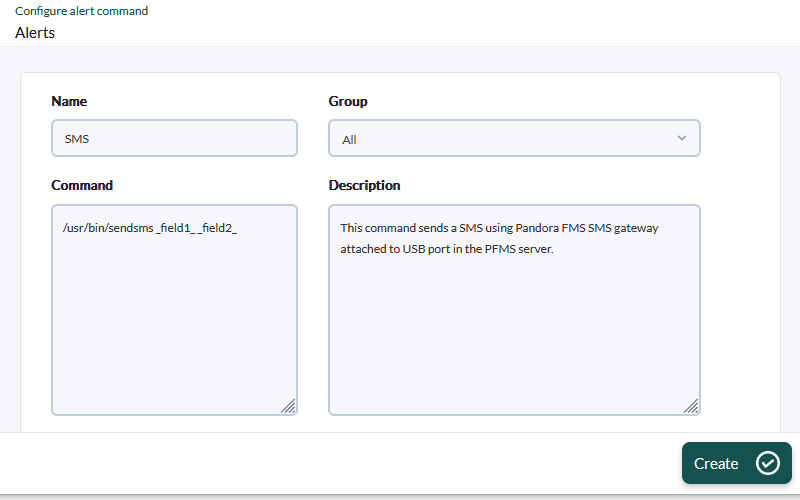Open the Configure alert command breadcrumb
The height and width of the screenshot is (500, 800).
point(81,11)
